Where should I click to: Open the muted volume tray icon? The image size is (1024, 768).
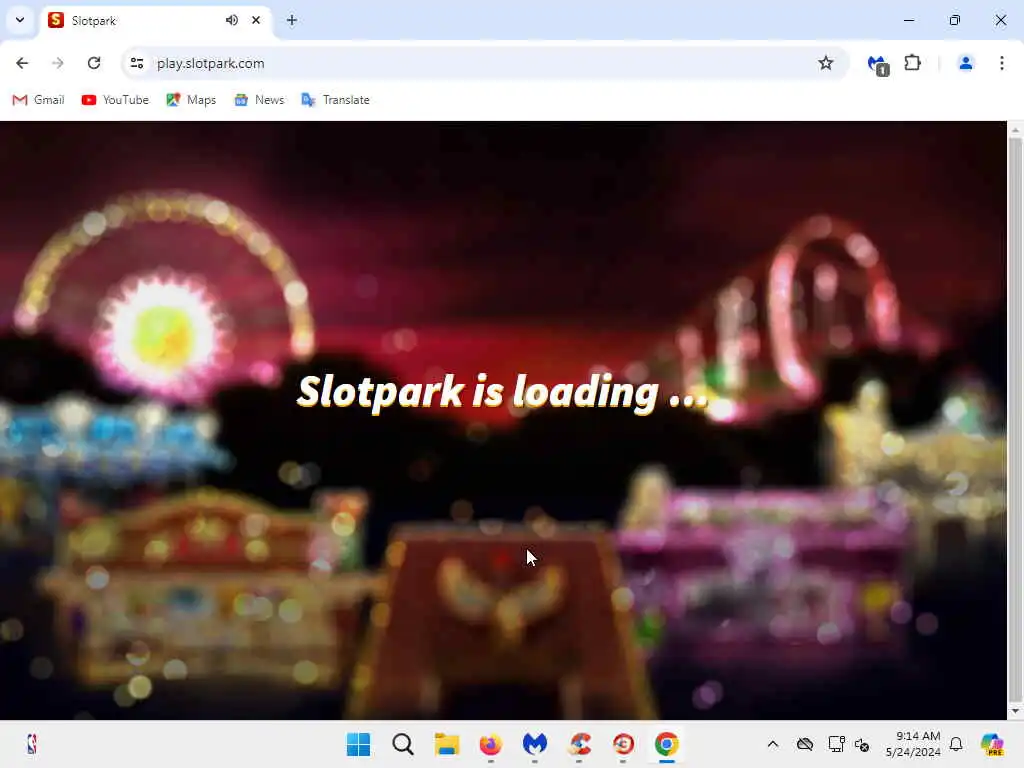point(861,744)
